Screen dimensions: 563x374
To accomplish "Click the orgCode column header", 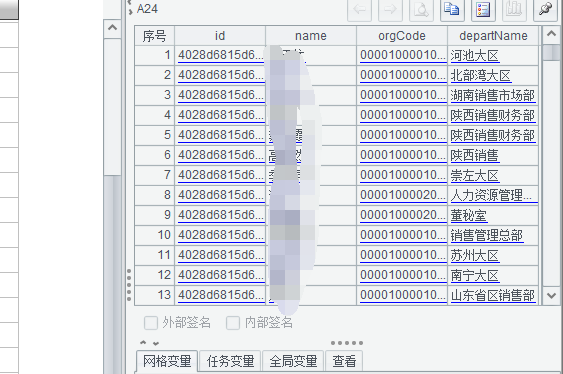I will [402, 36].
